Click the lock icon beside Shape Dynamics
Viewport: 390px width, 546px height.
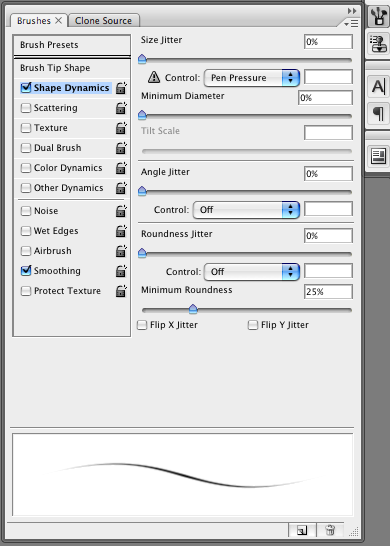121,88
